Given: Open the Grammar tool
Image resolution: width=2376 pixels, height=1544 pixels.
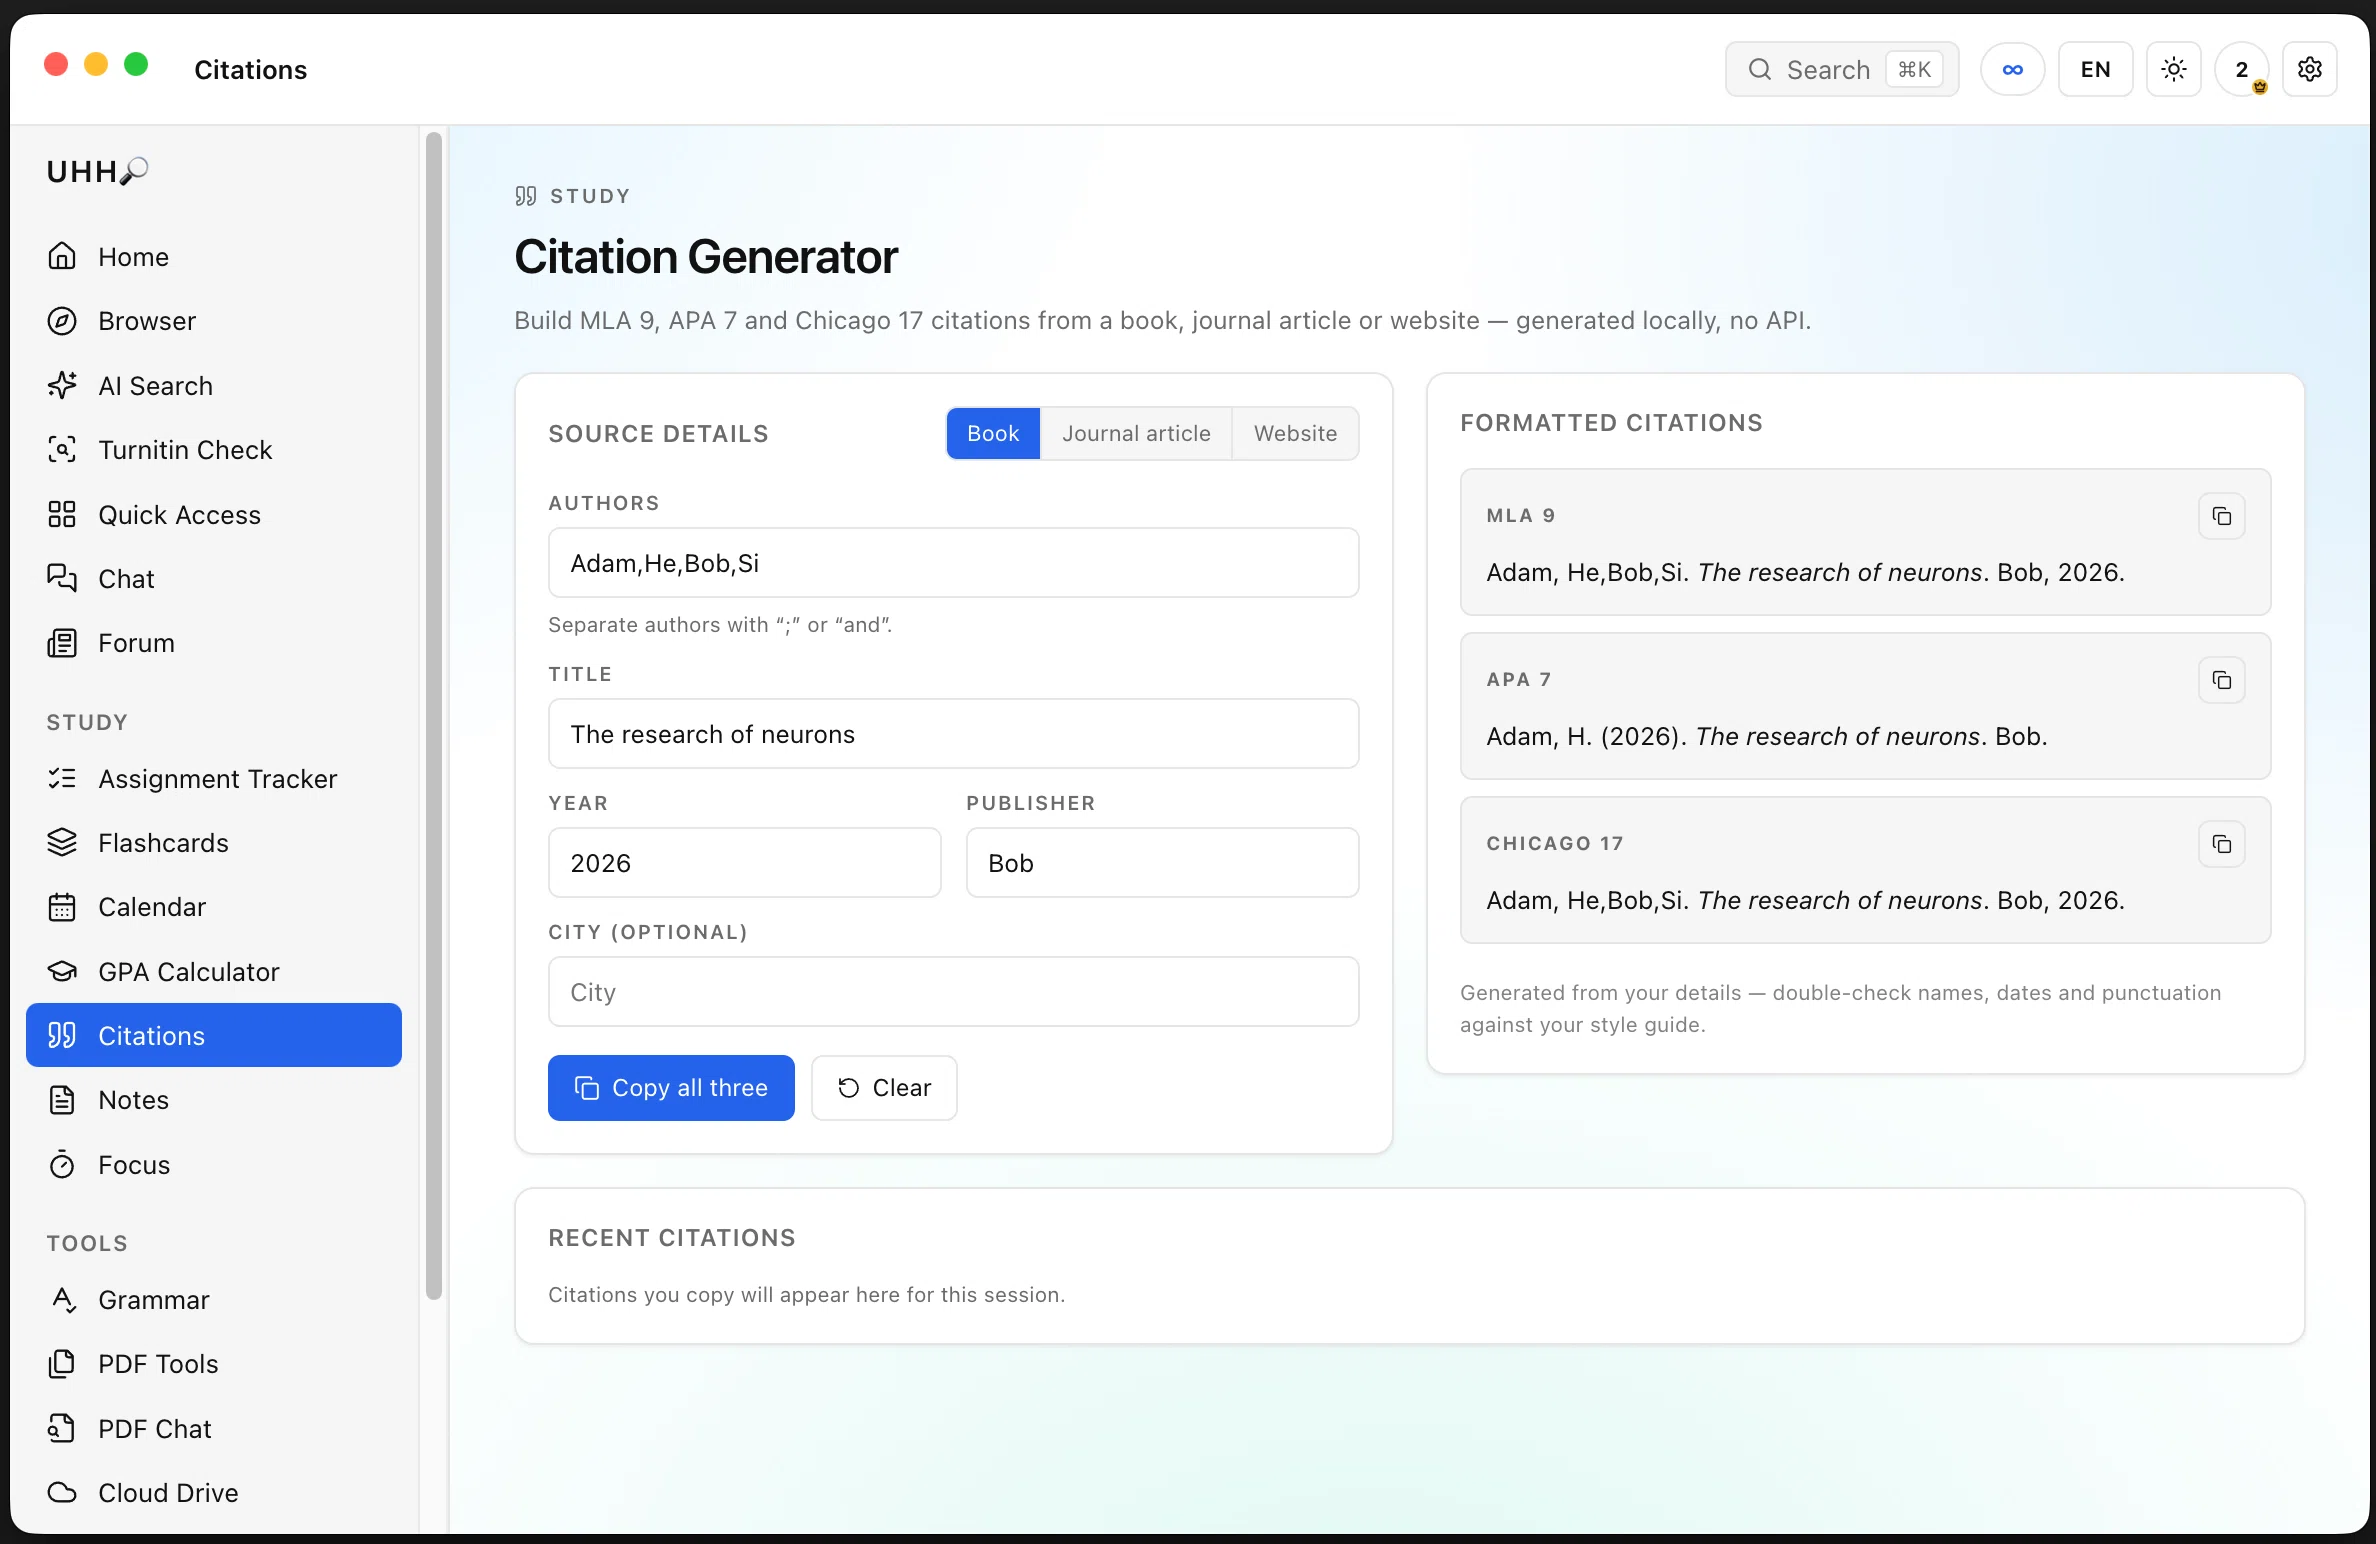Looking at the screenshot, I should [214, 1300].
